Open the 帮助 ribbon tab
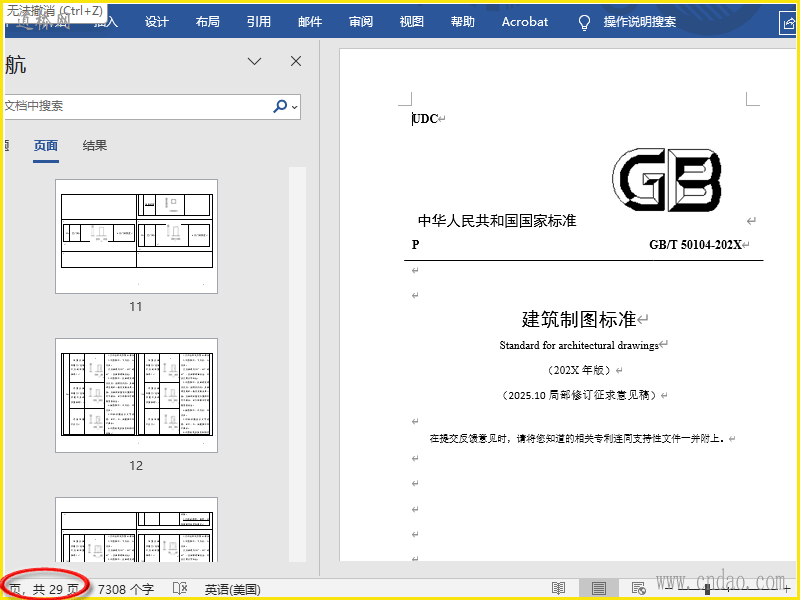 click(x=462, y=21)
